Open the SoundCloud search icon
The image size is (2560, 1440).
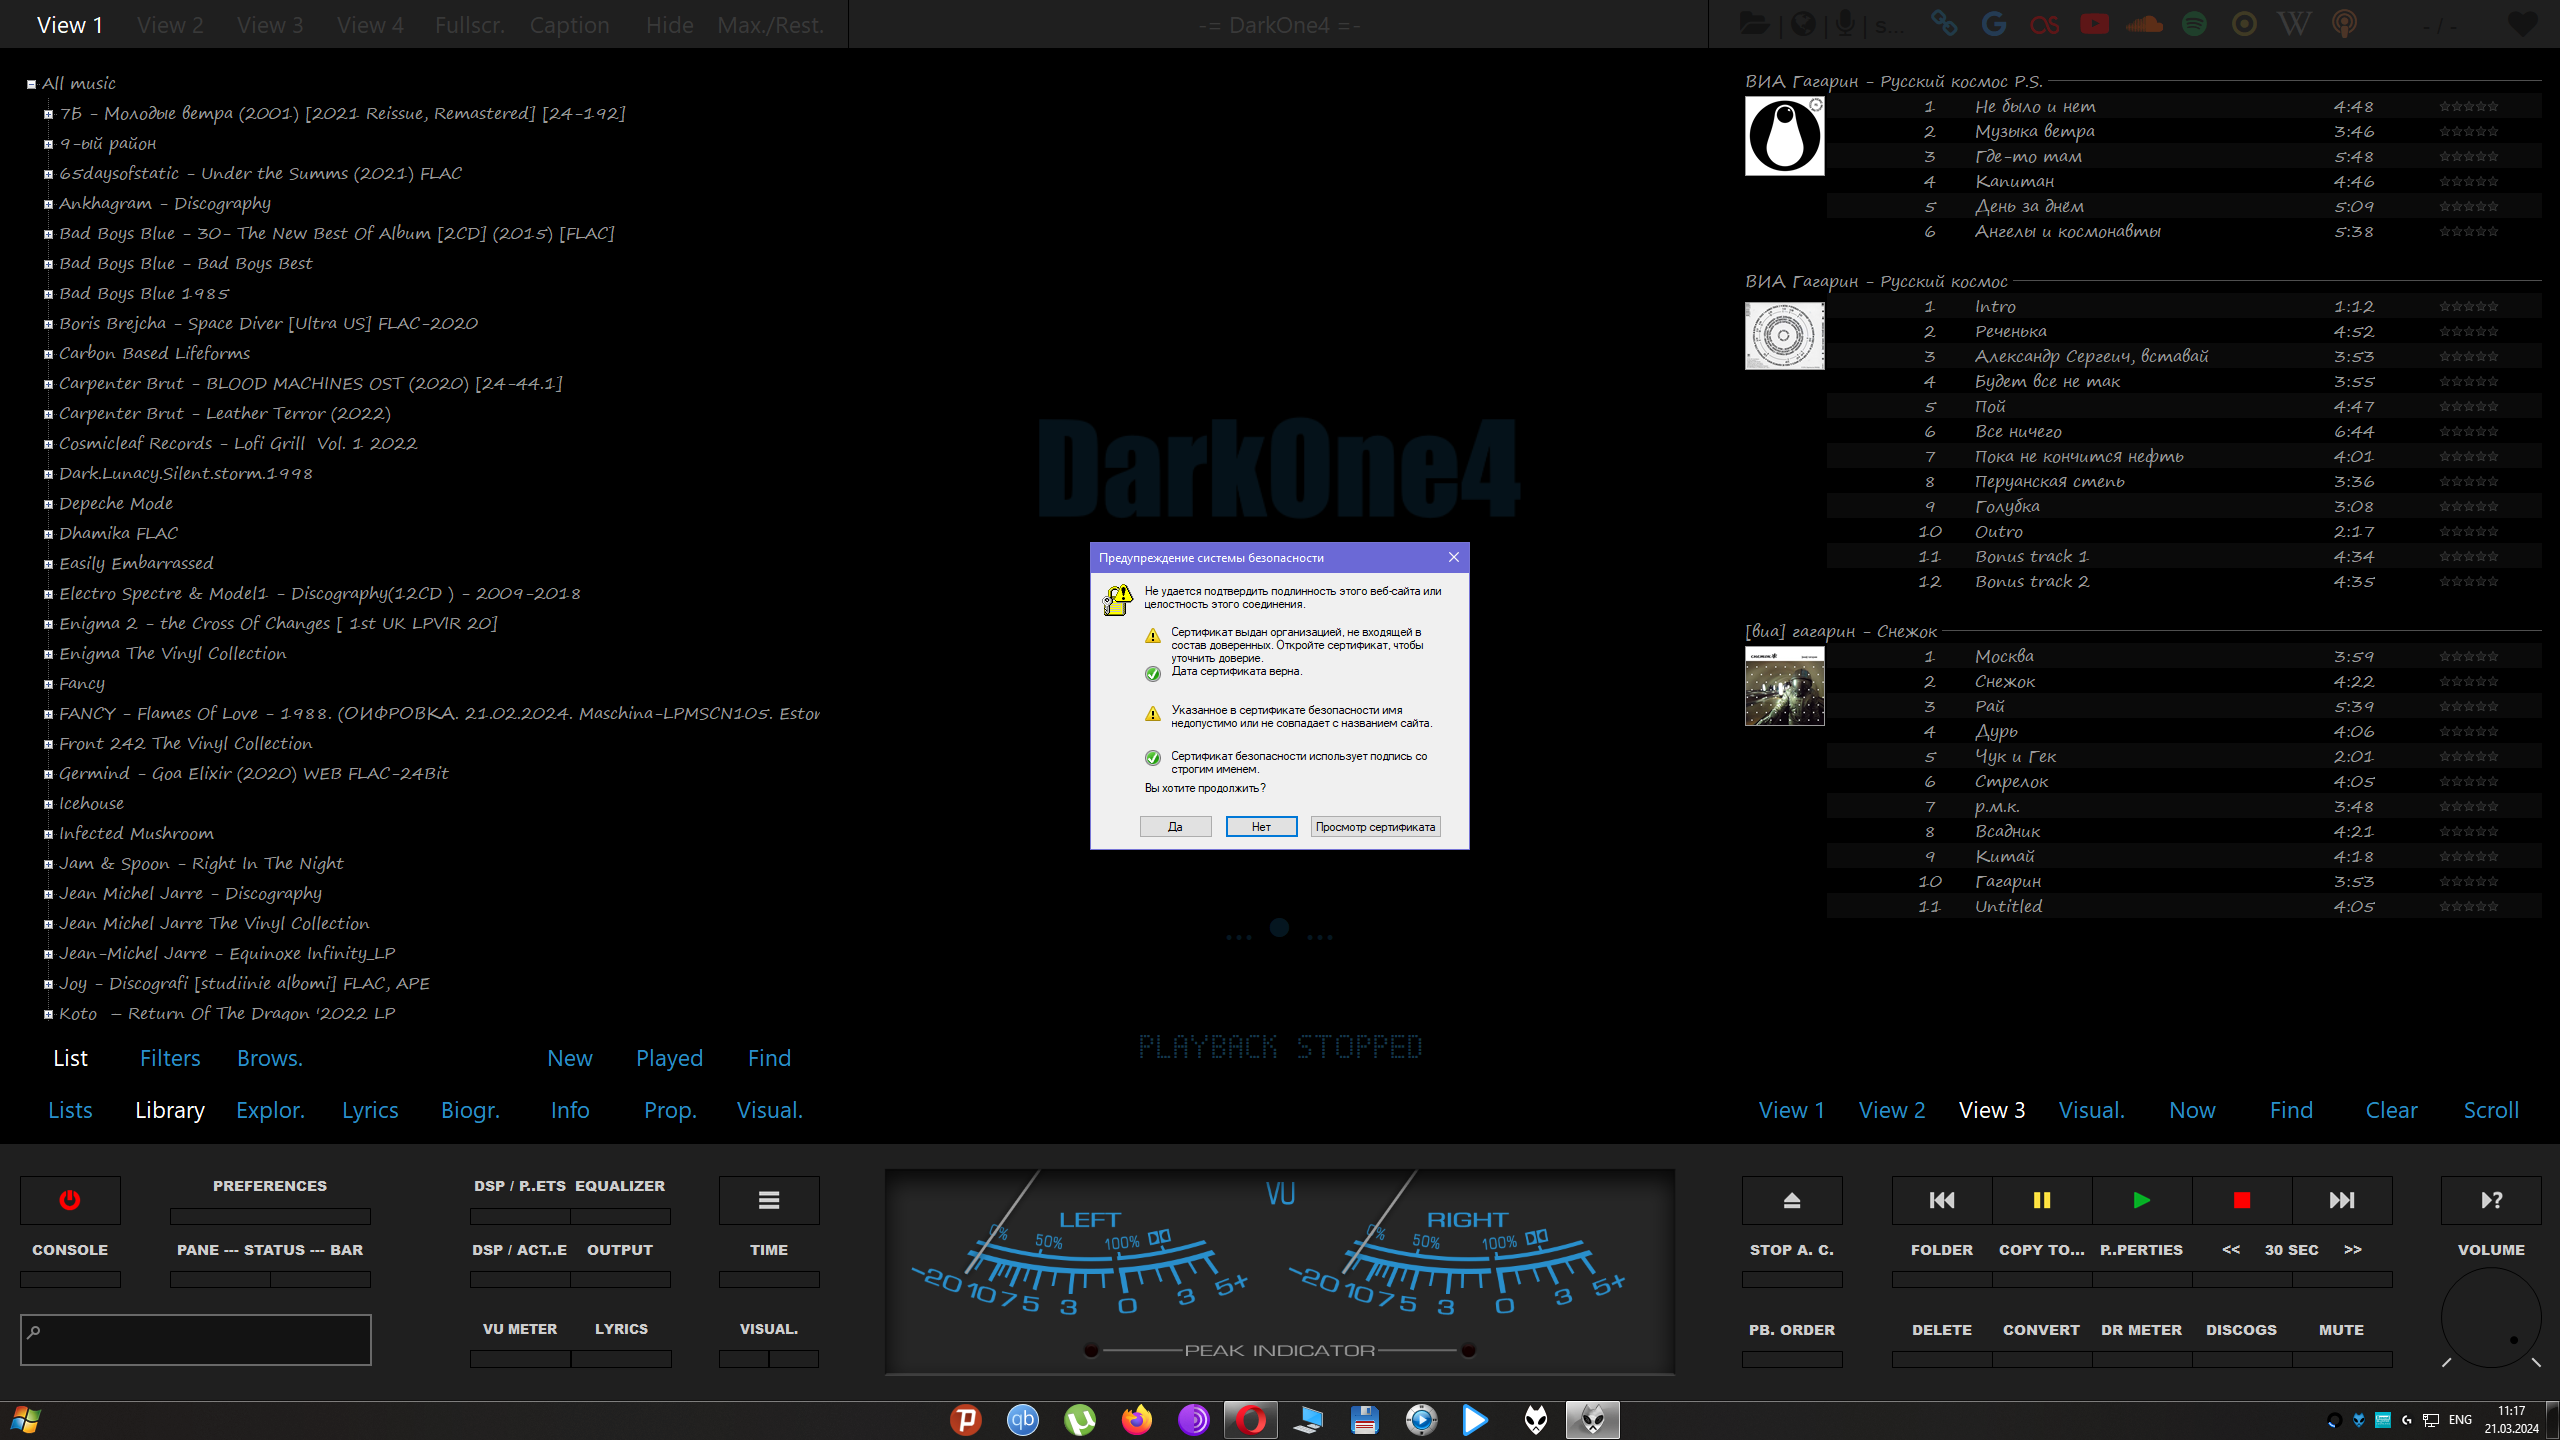(2144, 24)
